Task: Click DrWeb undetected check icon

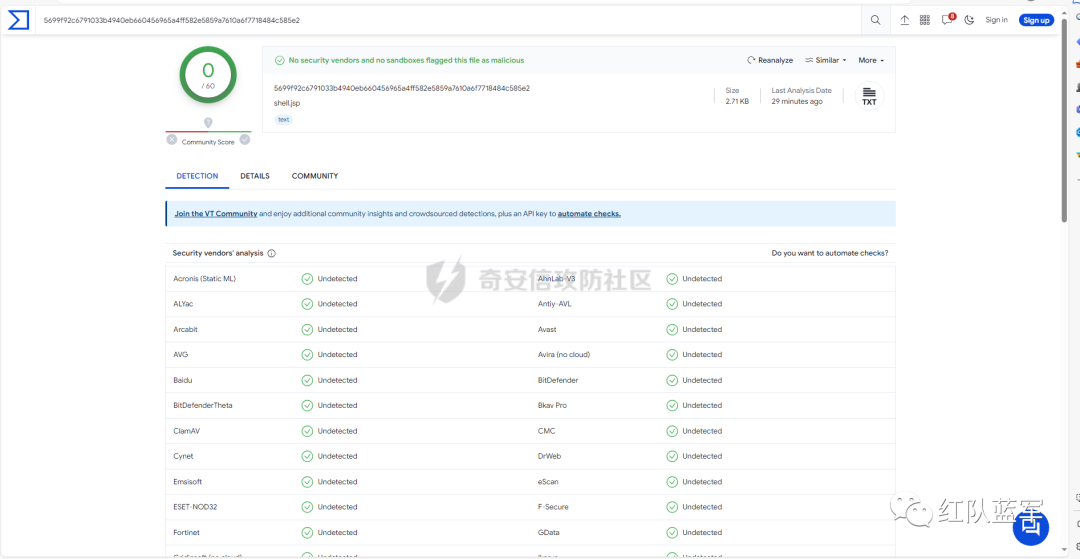Action: (x=672, y=456)
